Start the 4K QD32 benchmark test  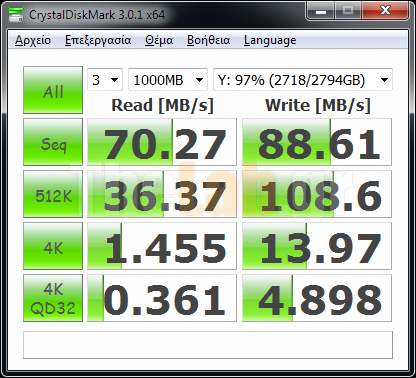(53, 298)
